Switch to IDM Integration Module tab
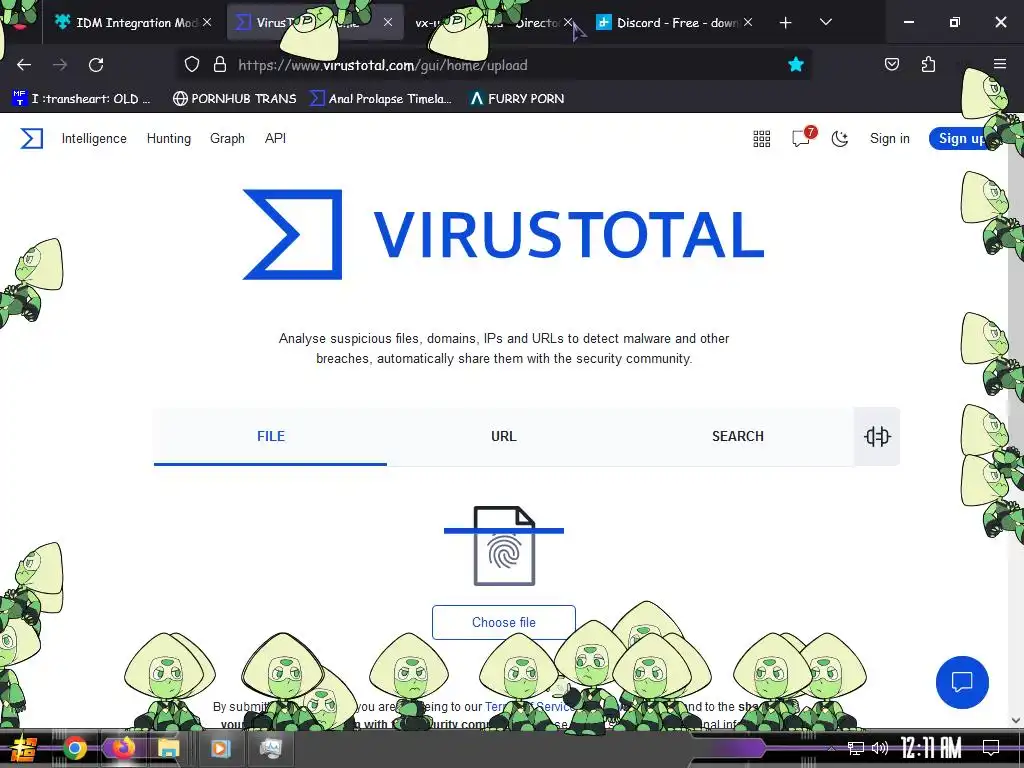The width and height of the screenshot is (1024, 768). [134, 23]
